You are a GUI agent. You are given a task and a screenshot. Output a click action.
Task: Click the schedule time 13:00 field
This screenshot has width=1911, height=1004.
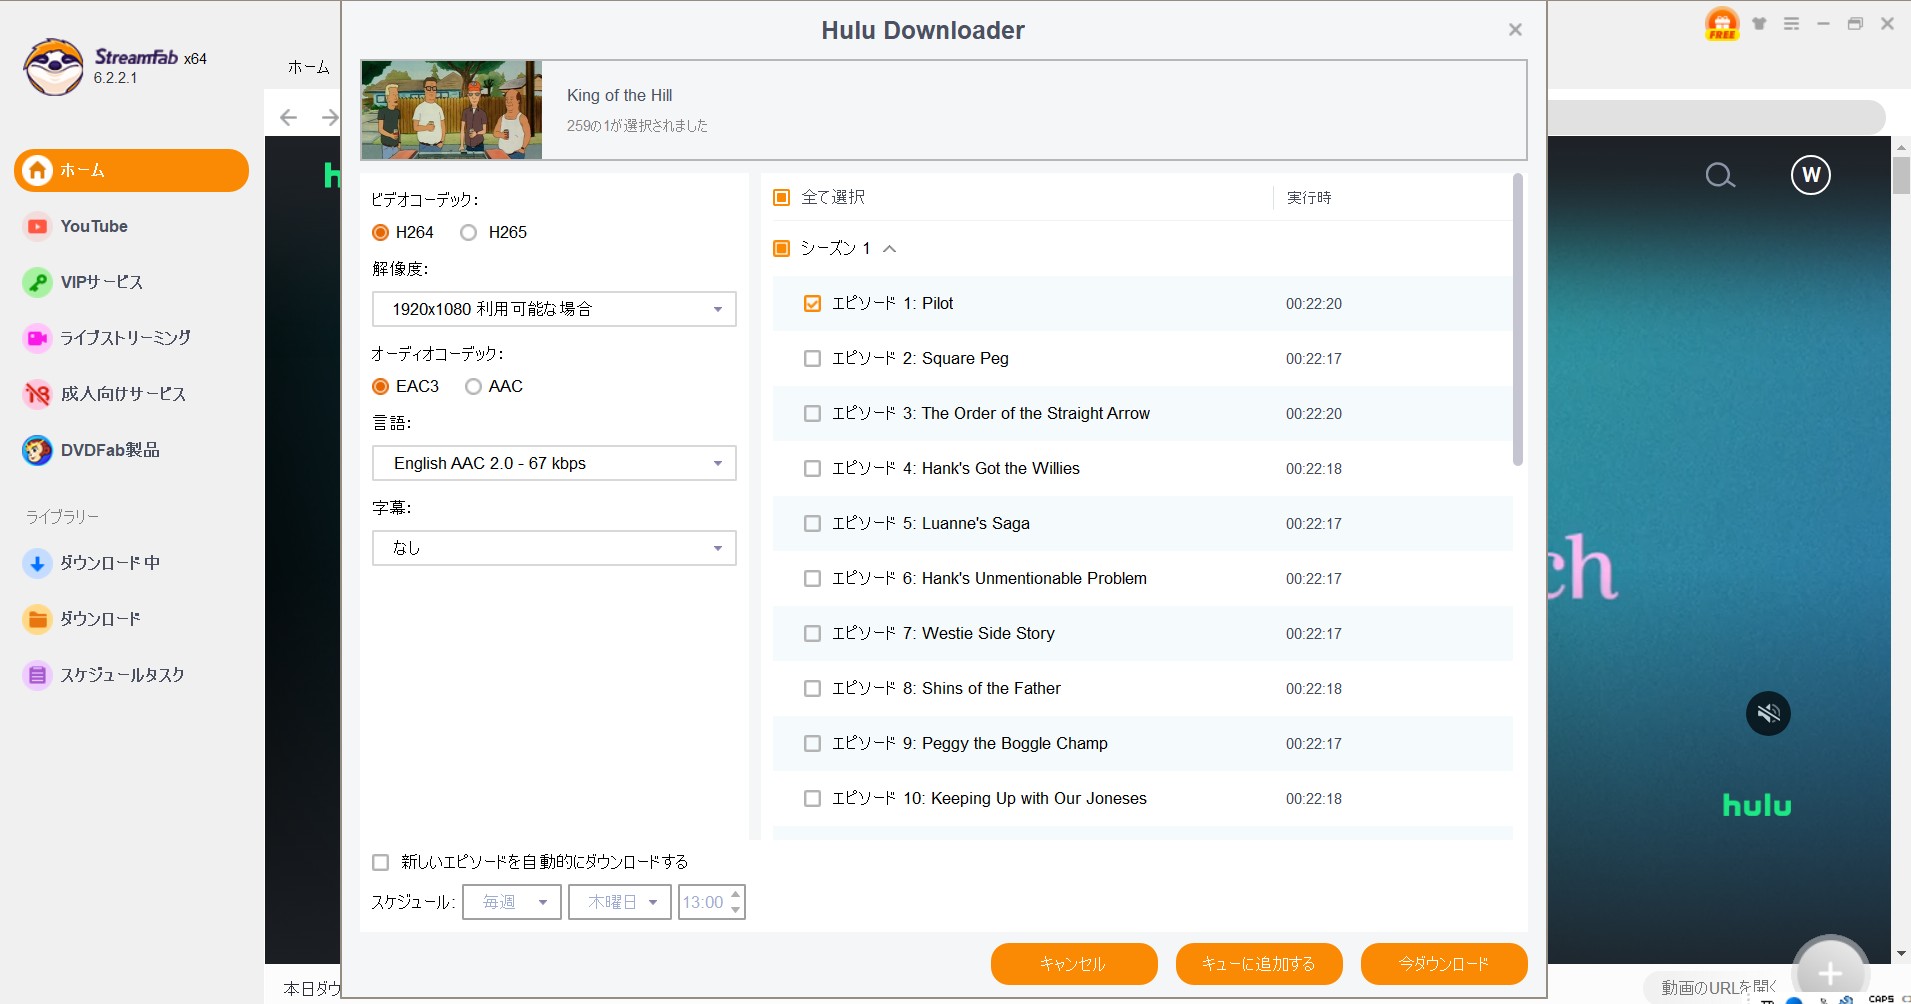click(703, 902)
